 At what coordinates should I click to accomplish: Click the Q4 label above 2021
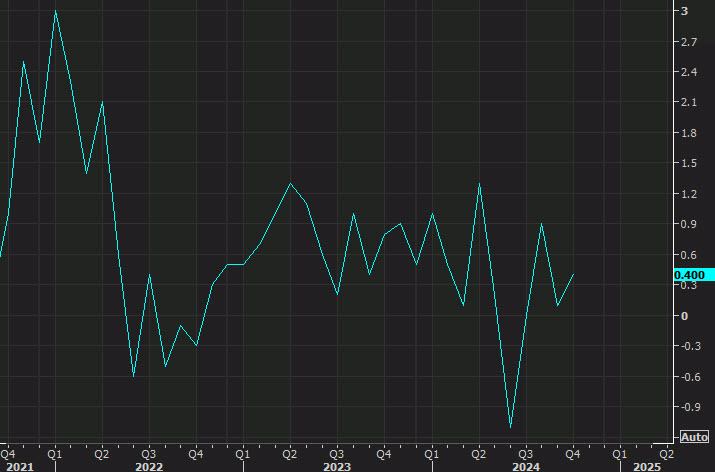tap(8, 454)
